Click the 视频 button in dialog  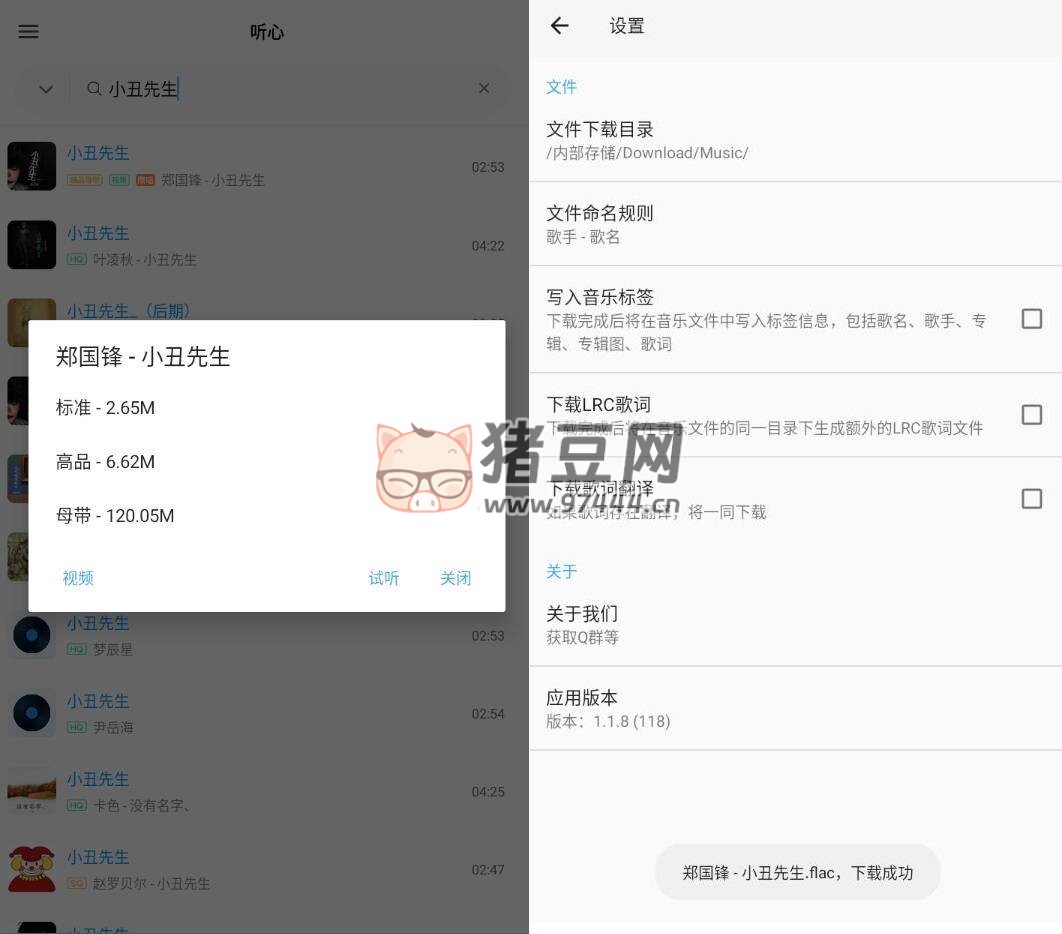click(x=78, y=578)
